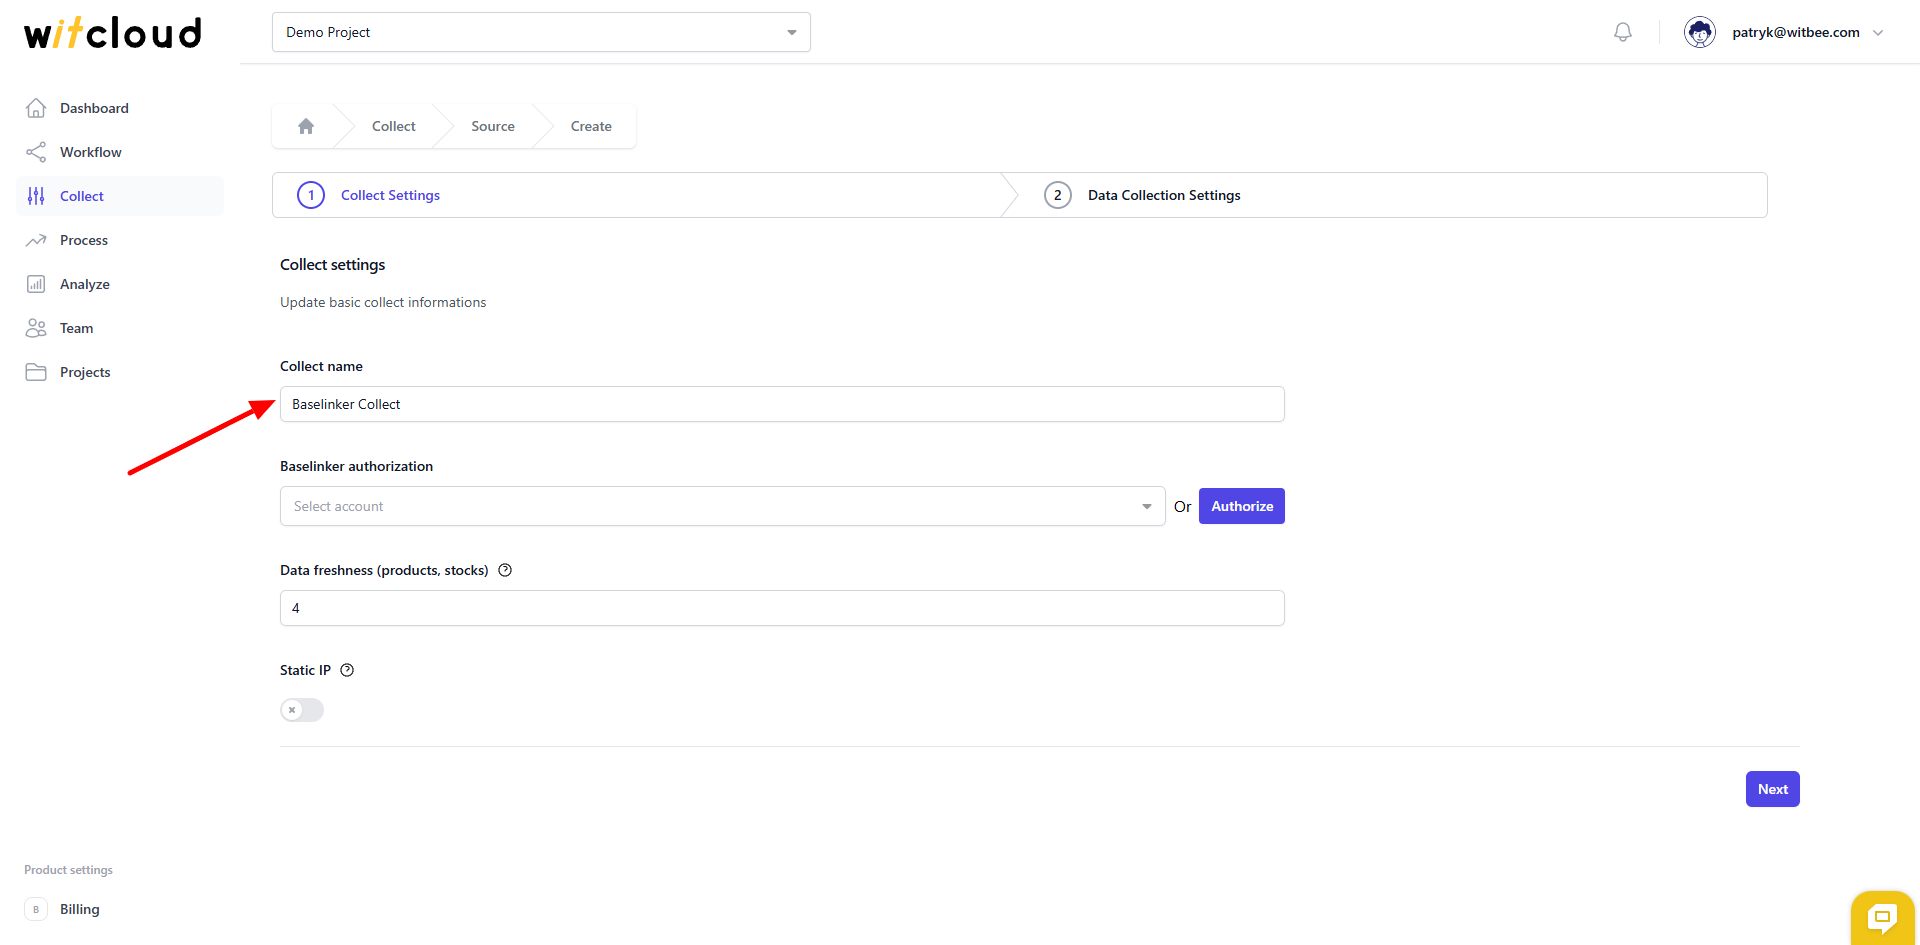Open the yellow chat widget
The width and height of the screenshot is (1920, 945).
pyautogui.click(x=1882, y=917)
